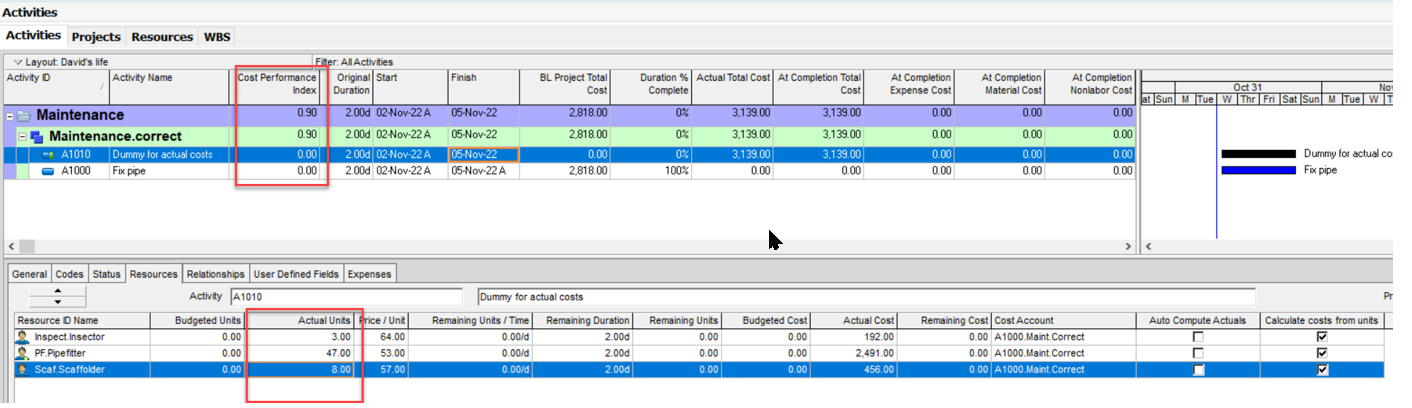The image size is (1412, 408).
Task: Click the activity table horizontal scrollbar left arrow
Action: [x=12, y=246]
